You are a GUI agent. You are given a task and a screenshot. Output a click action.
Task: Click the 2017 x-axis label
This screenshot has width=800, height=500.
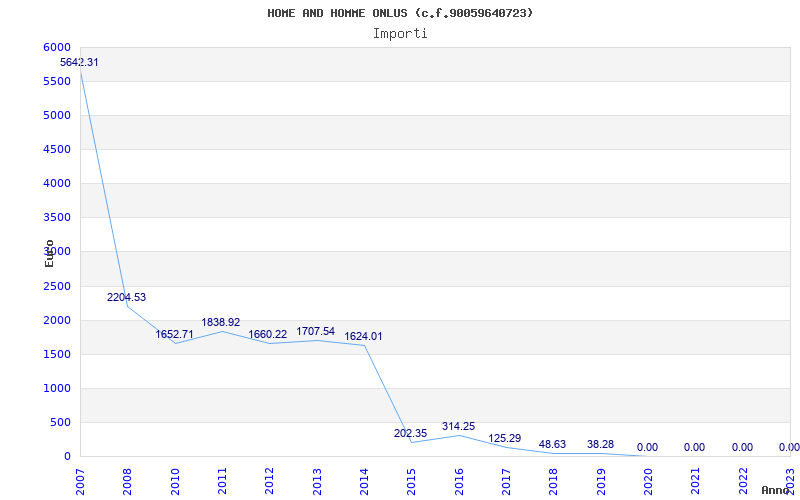pyautogui.click(x=506, y=481)
